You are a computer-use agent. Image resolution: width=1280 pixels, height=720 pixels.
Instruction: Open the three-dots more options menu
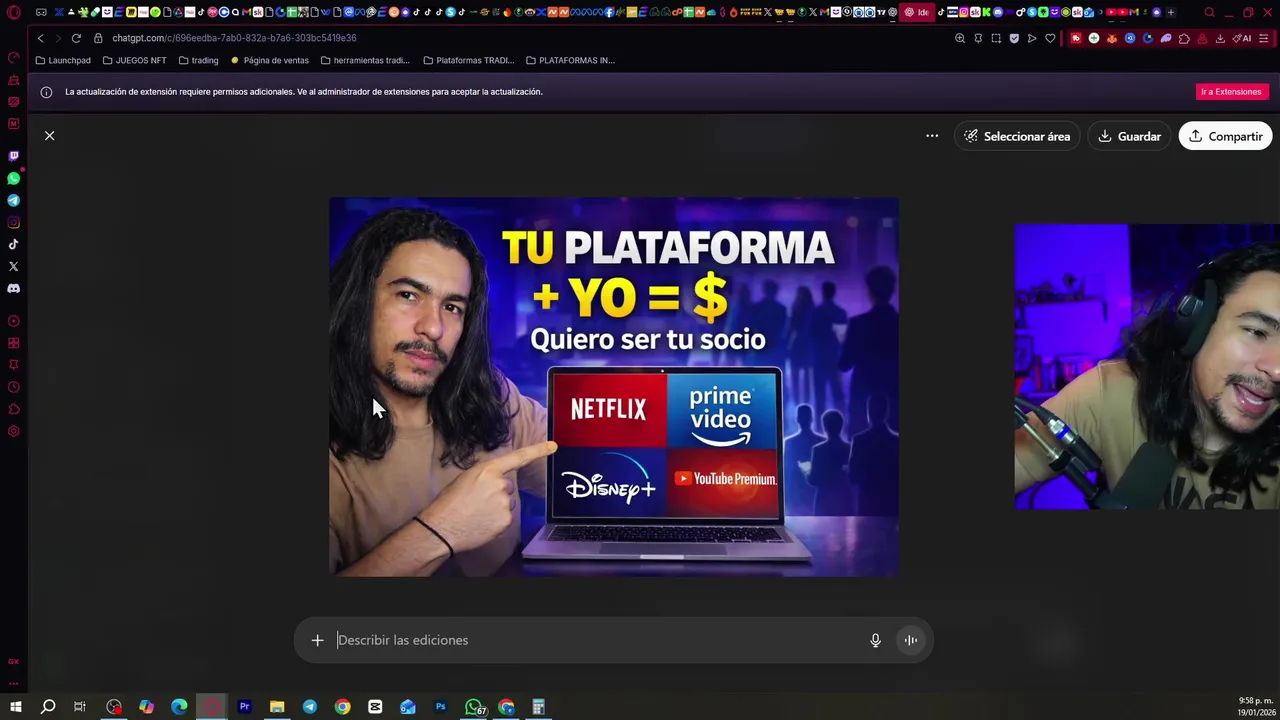(932, 136)
